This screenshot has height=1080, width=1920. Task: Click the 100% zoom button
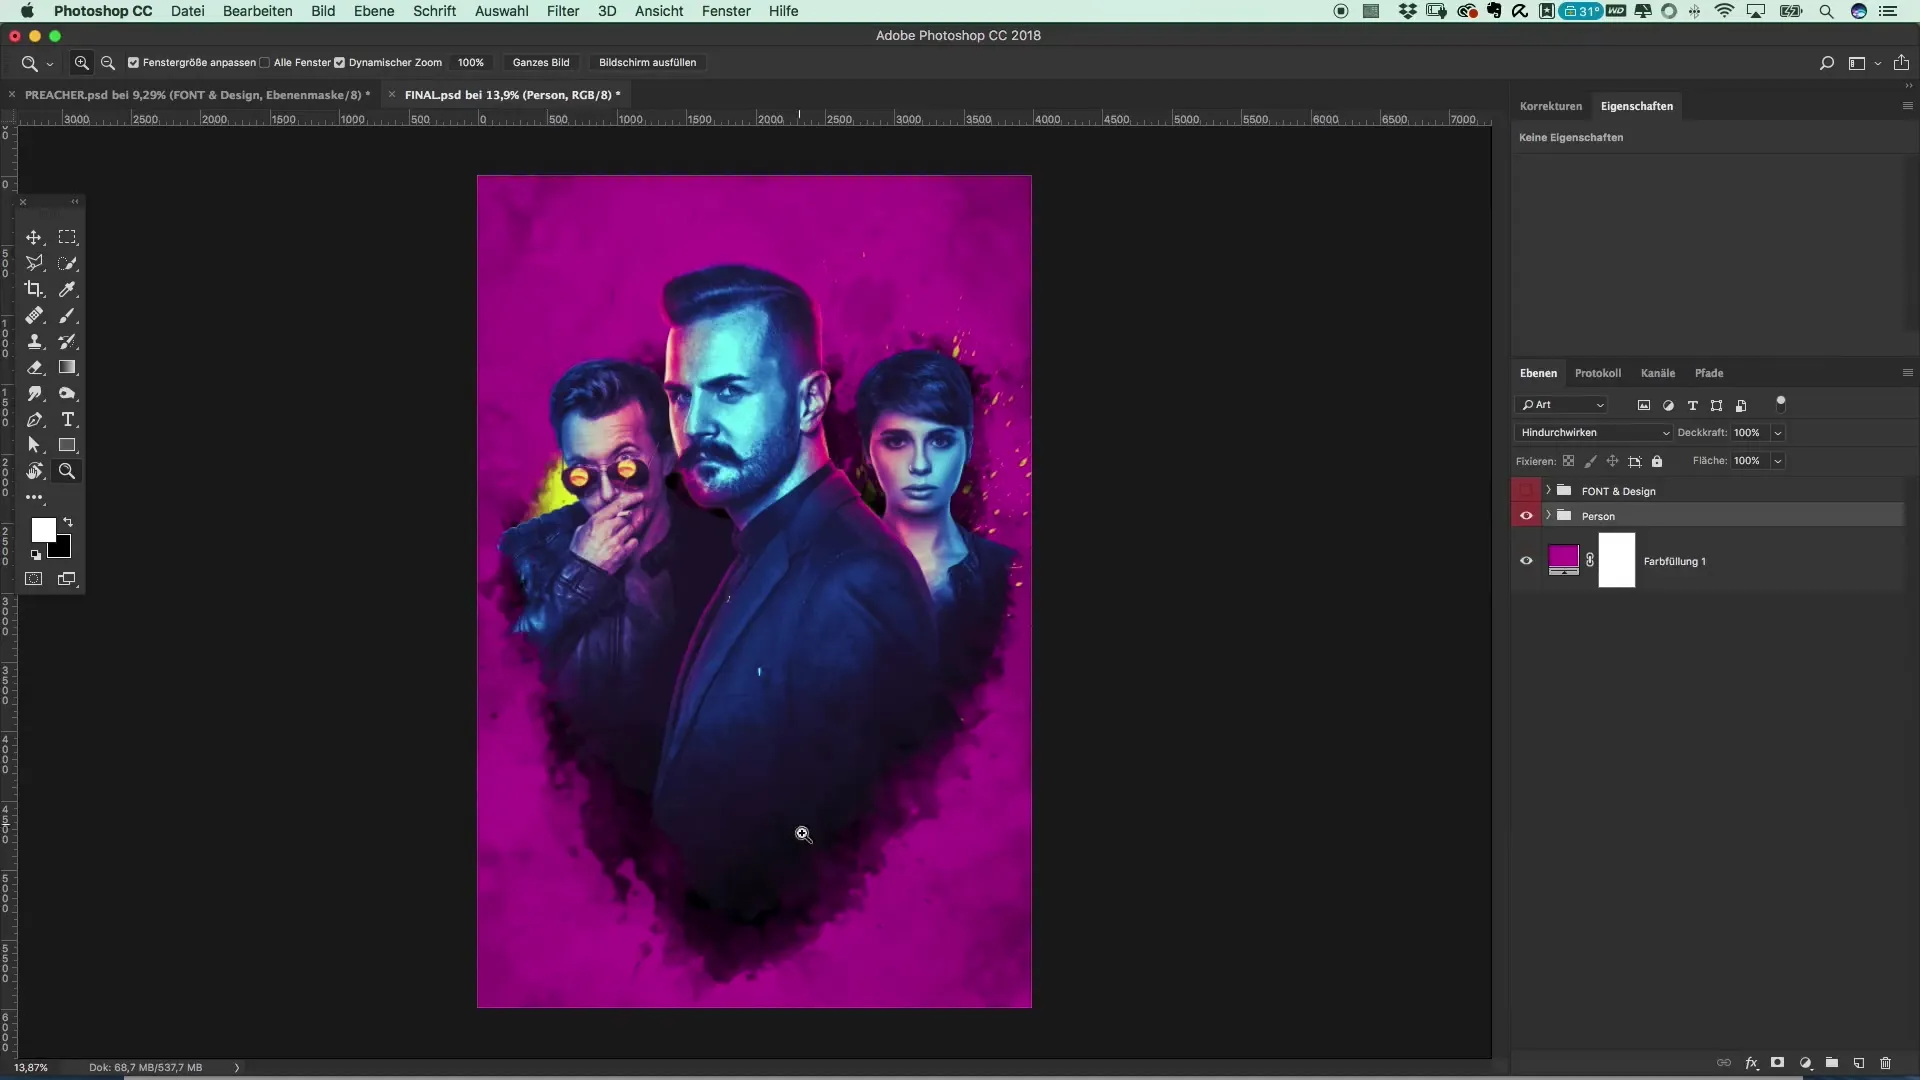pyautogui.click(x=471, y=62)
